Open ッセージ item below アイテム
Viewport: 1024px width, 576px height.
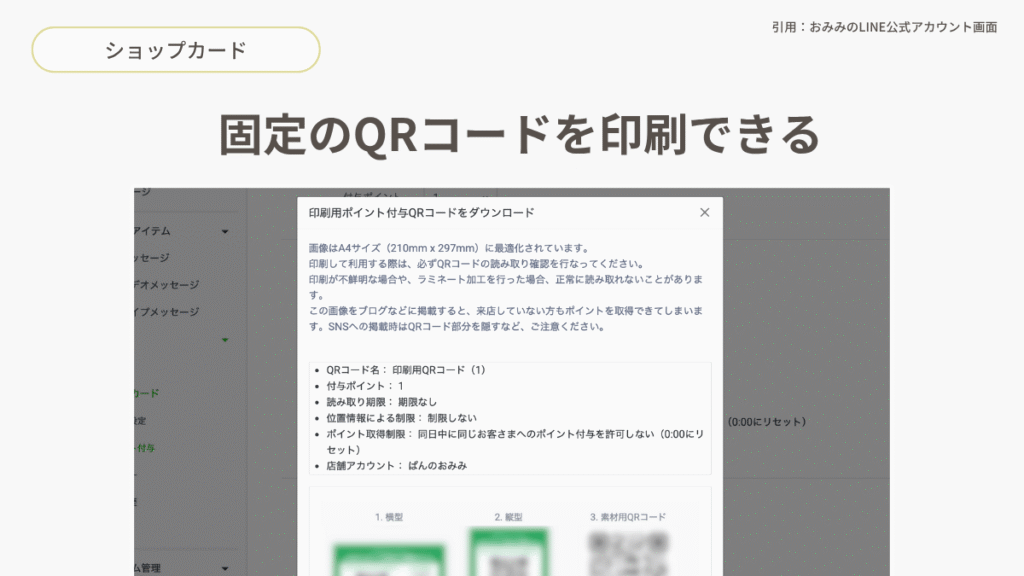(x=154, y=258)
